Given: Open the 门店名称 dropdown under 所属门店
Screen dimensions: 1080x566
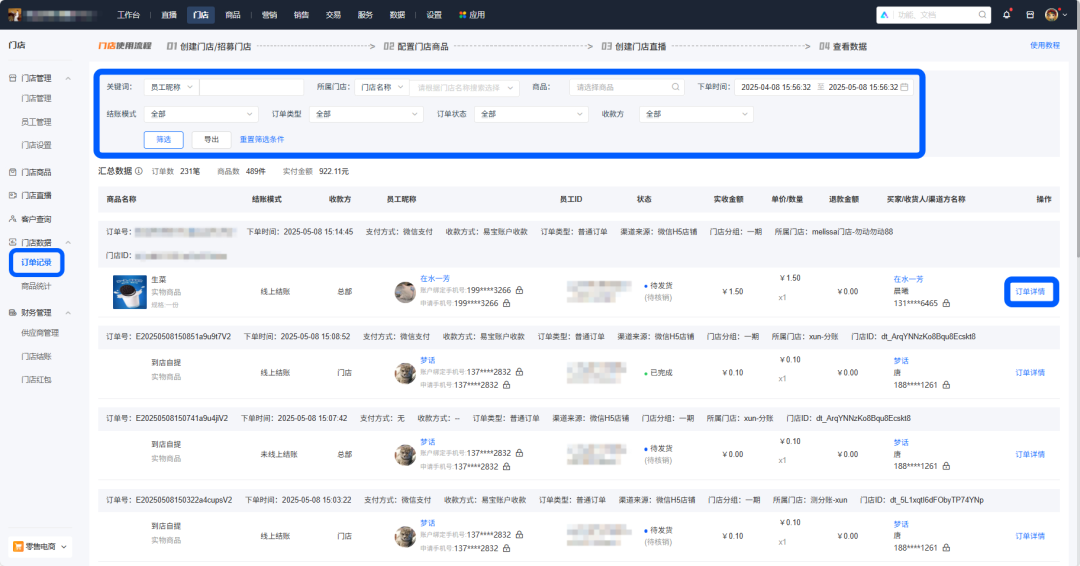Looking at the screenshot, I should [382, 87].
